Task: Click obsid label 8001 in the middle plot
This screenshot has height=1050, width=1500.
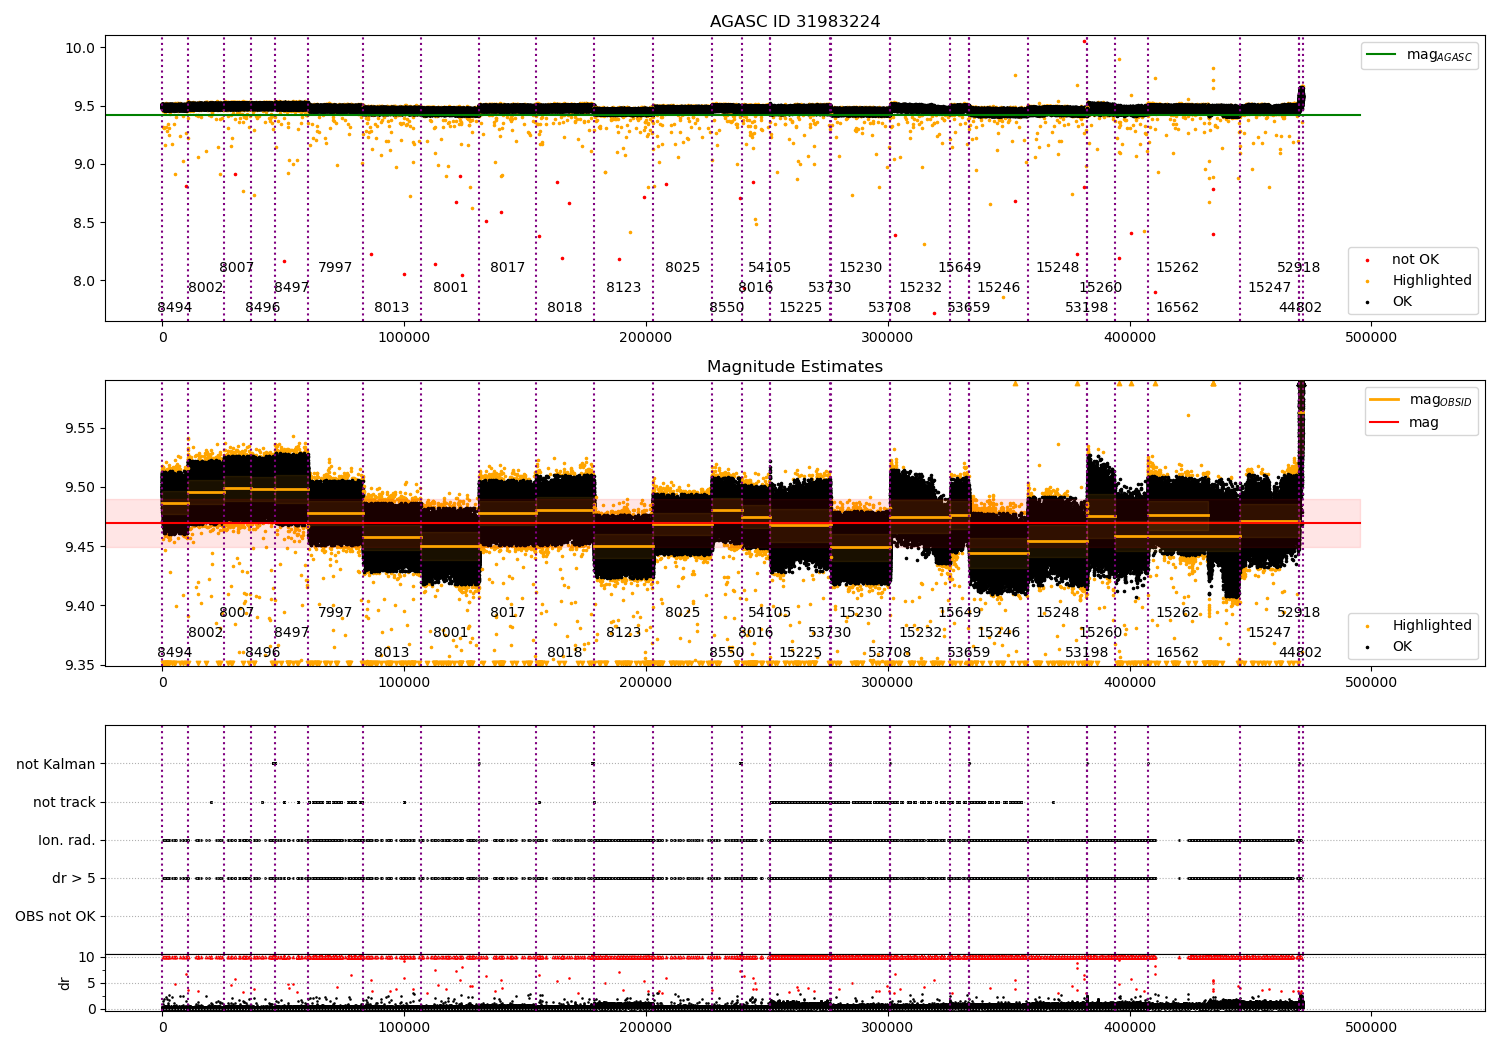Action: 451,633
